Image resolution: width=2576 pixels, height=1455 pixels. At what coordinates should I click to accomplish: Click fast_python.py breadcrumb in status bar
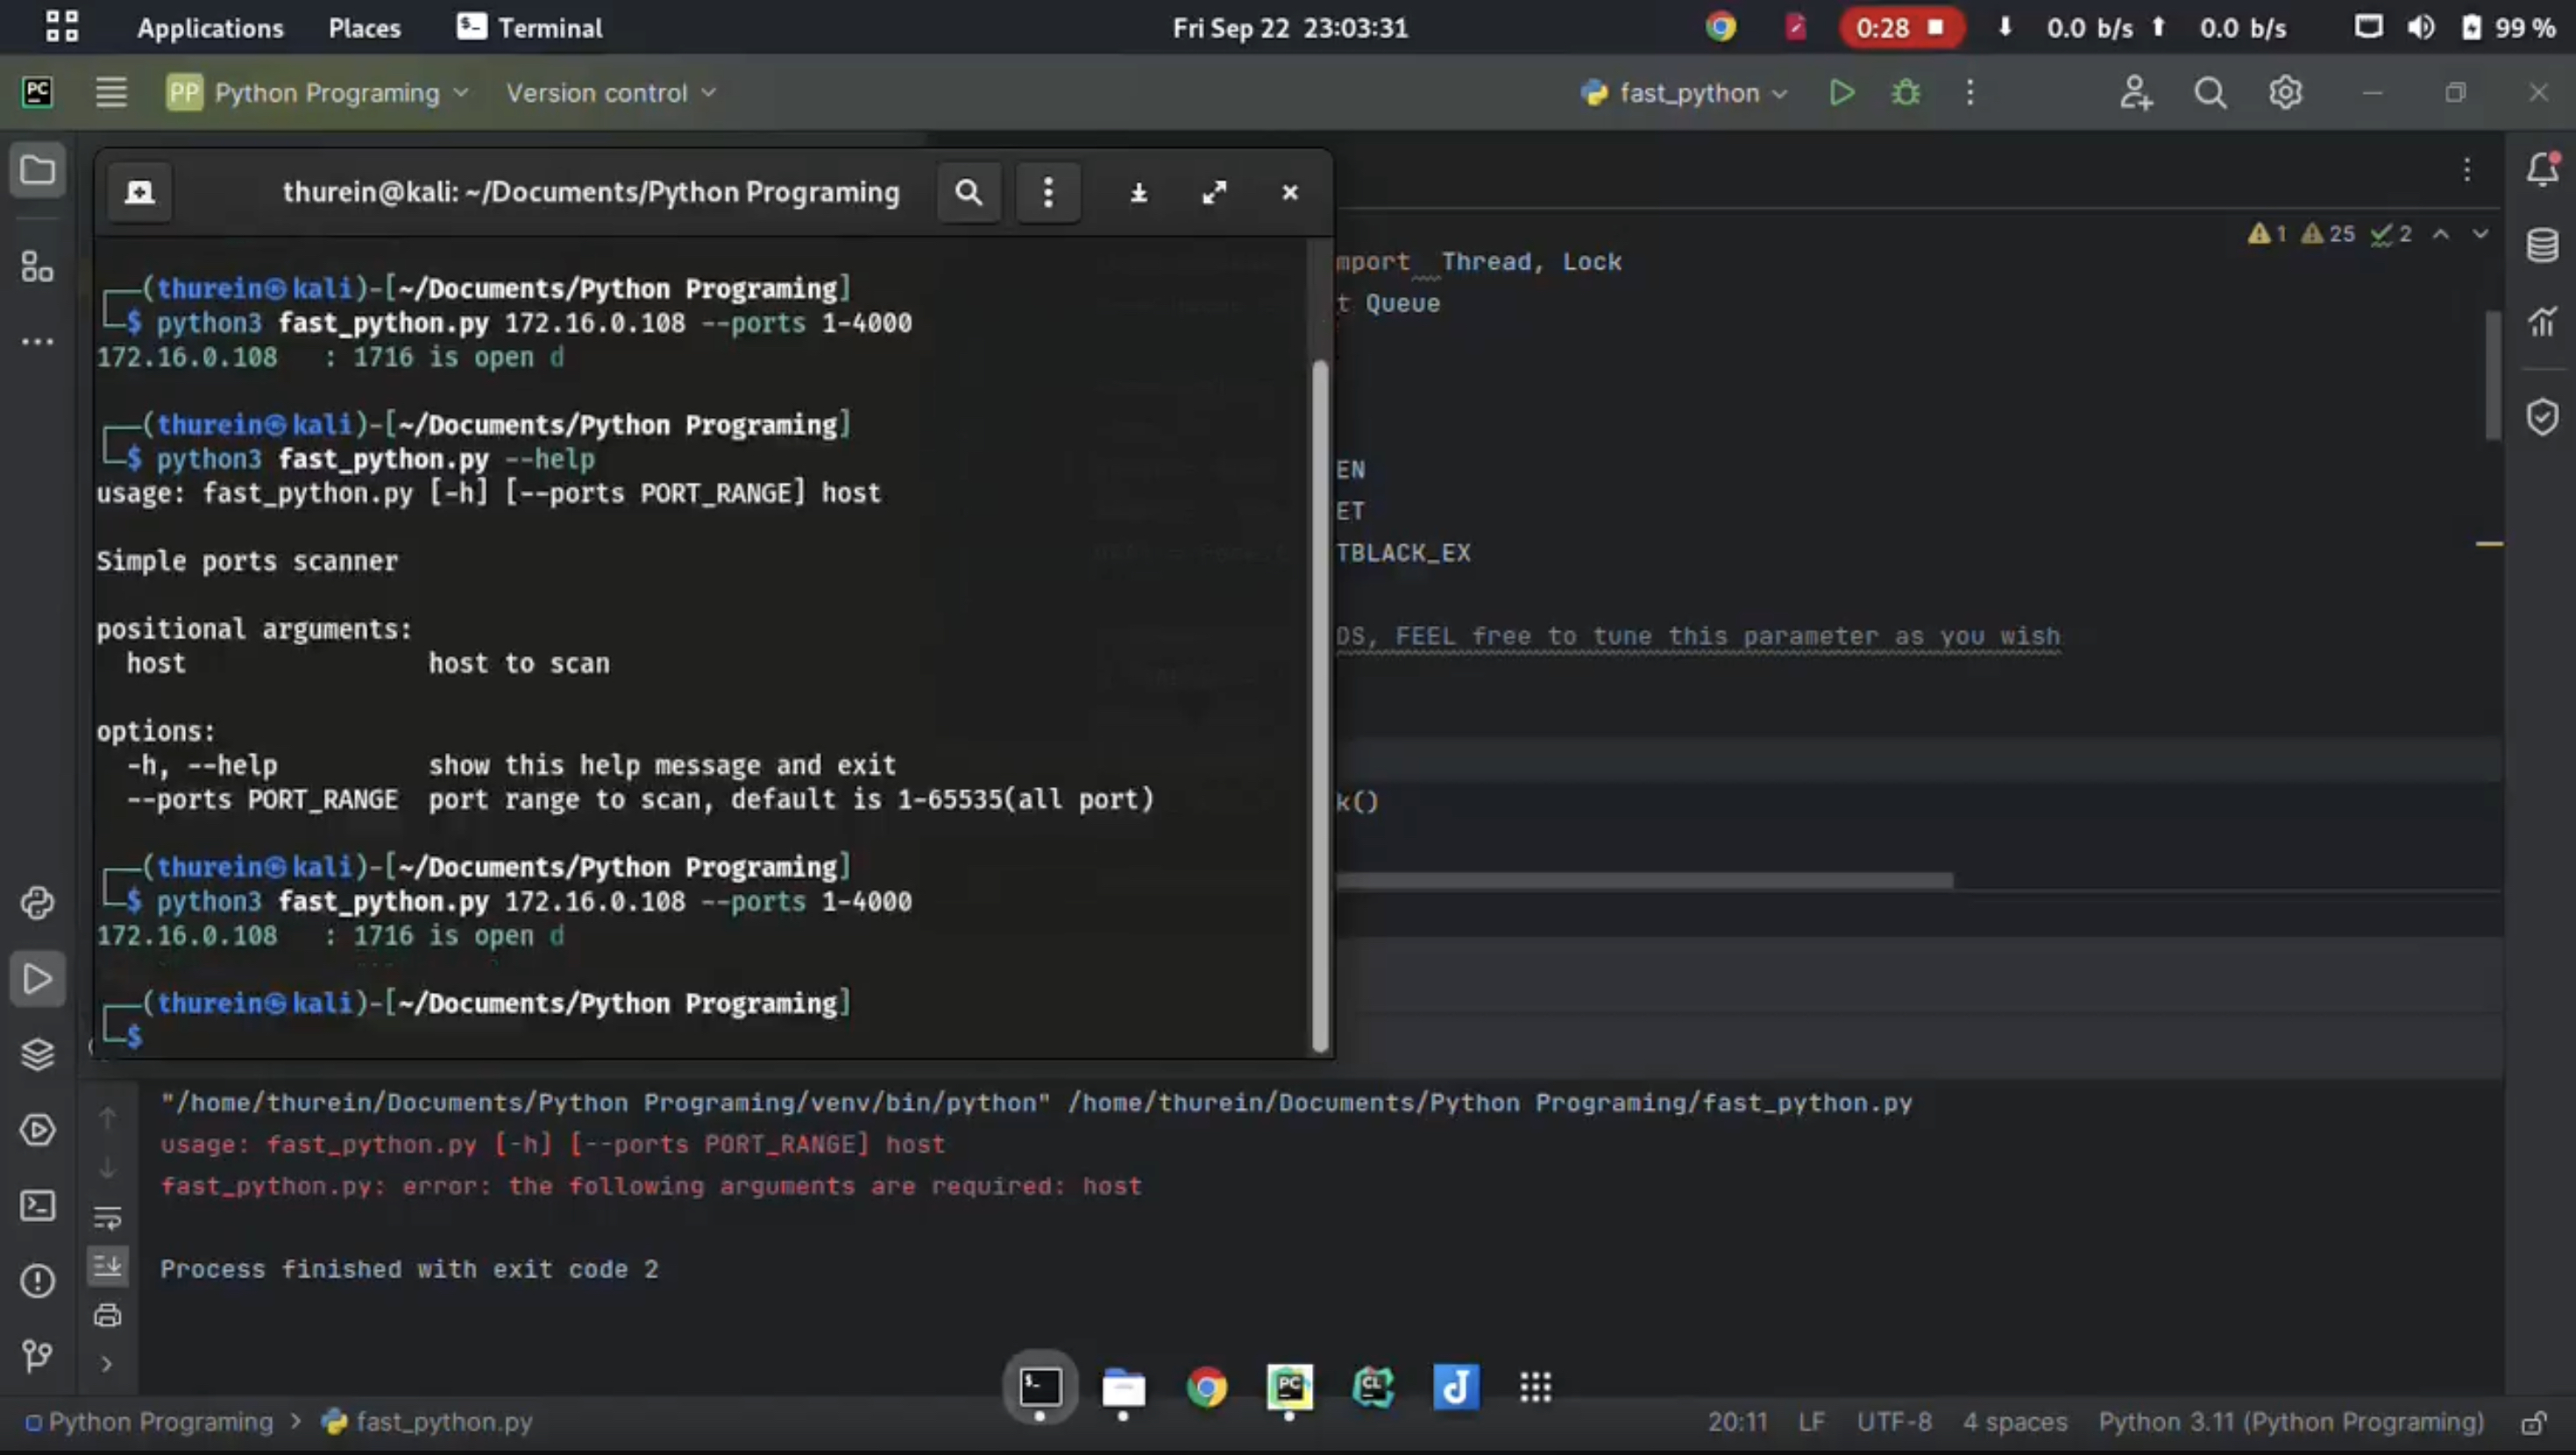[x=428, y=1422]
